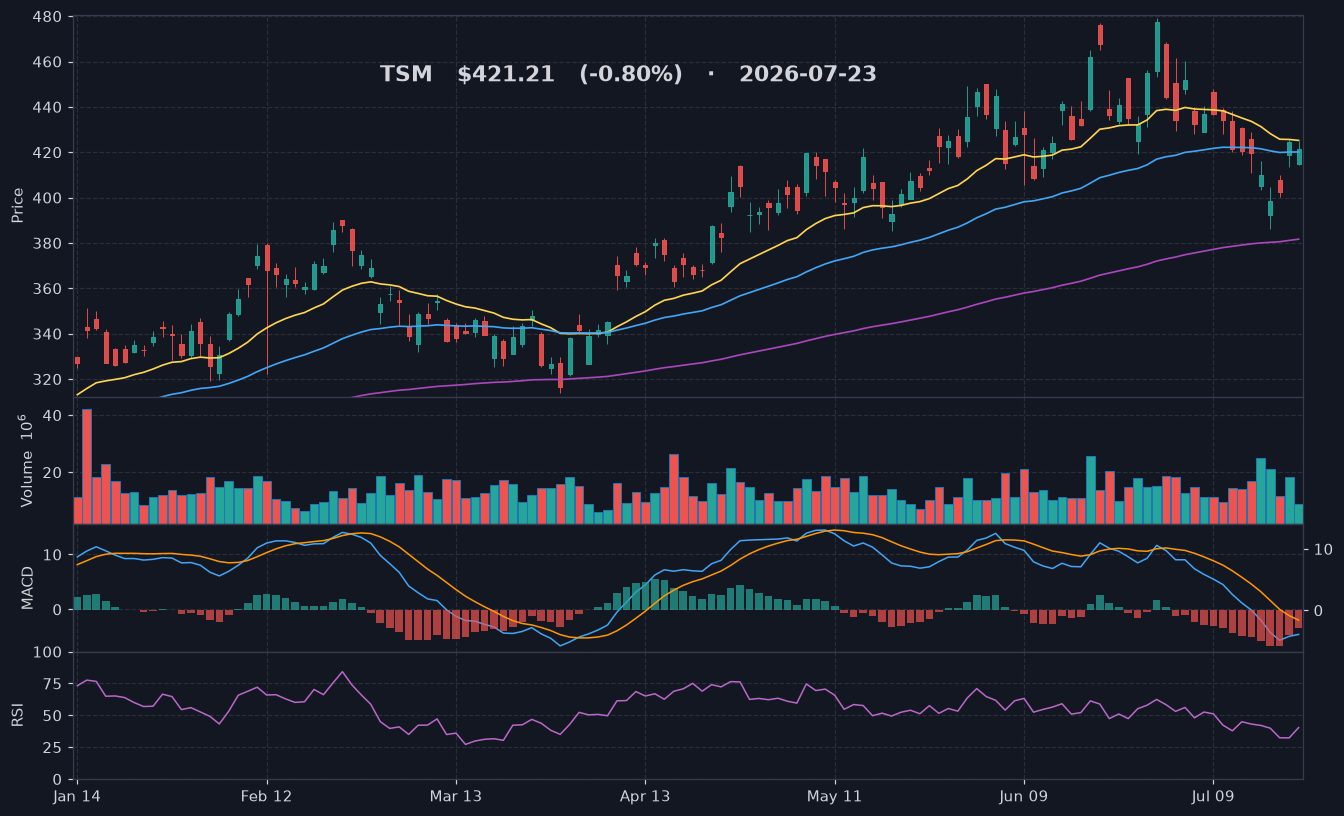Click the Feb 12 date label

click(267, 797)
